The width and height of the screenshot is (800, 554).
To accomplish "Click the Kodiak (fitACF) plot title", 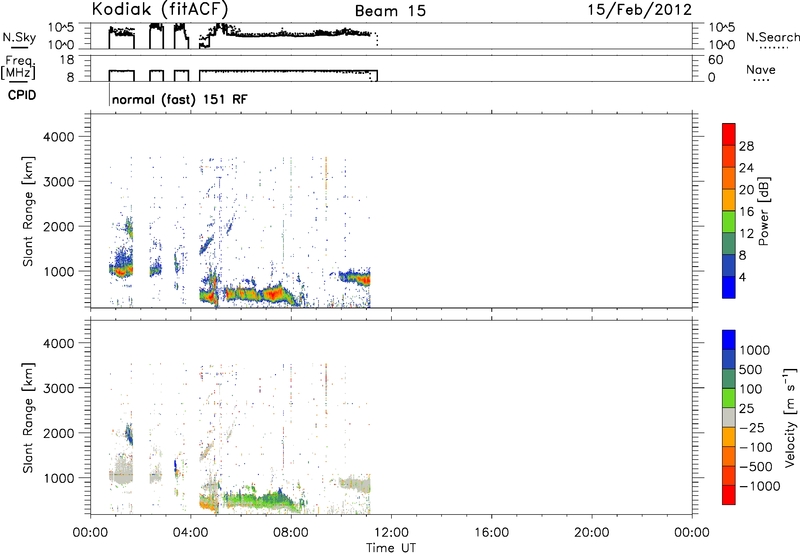I will [x=160, y=10].
